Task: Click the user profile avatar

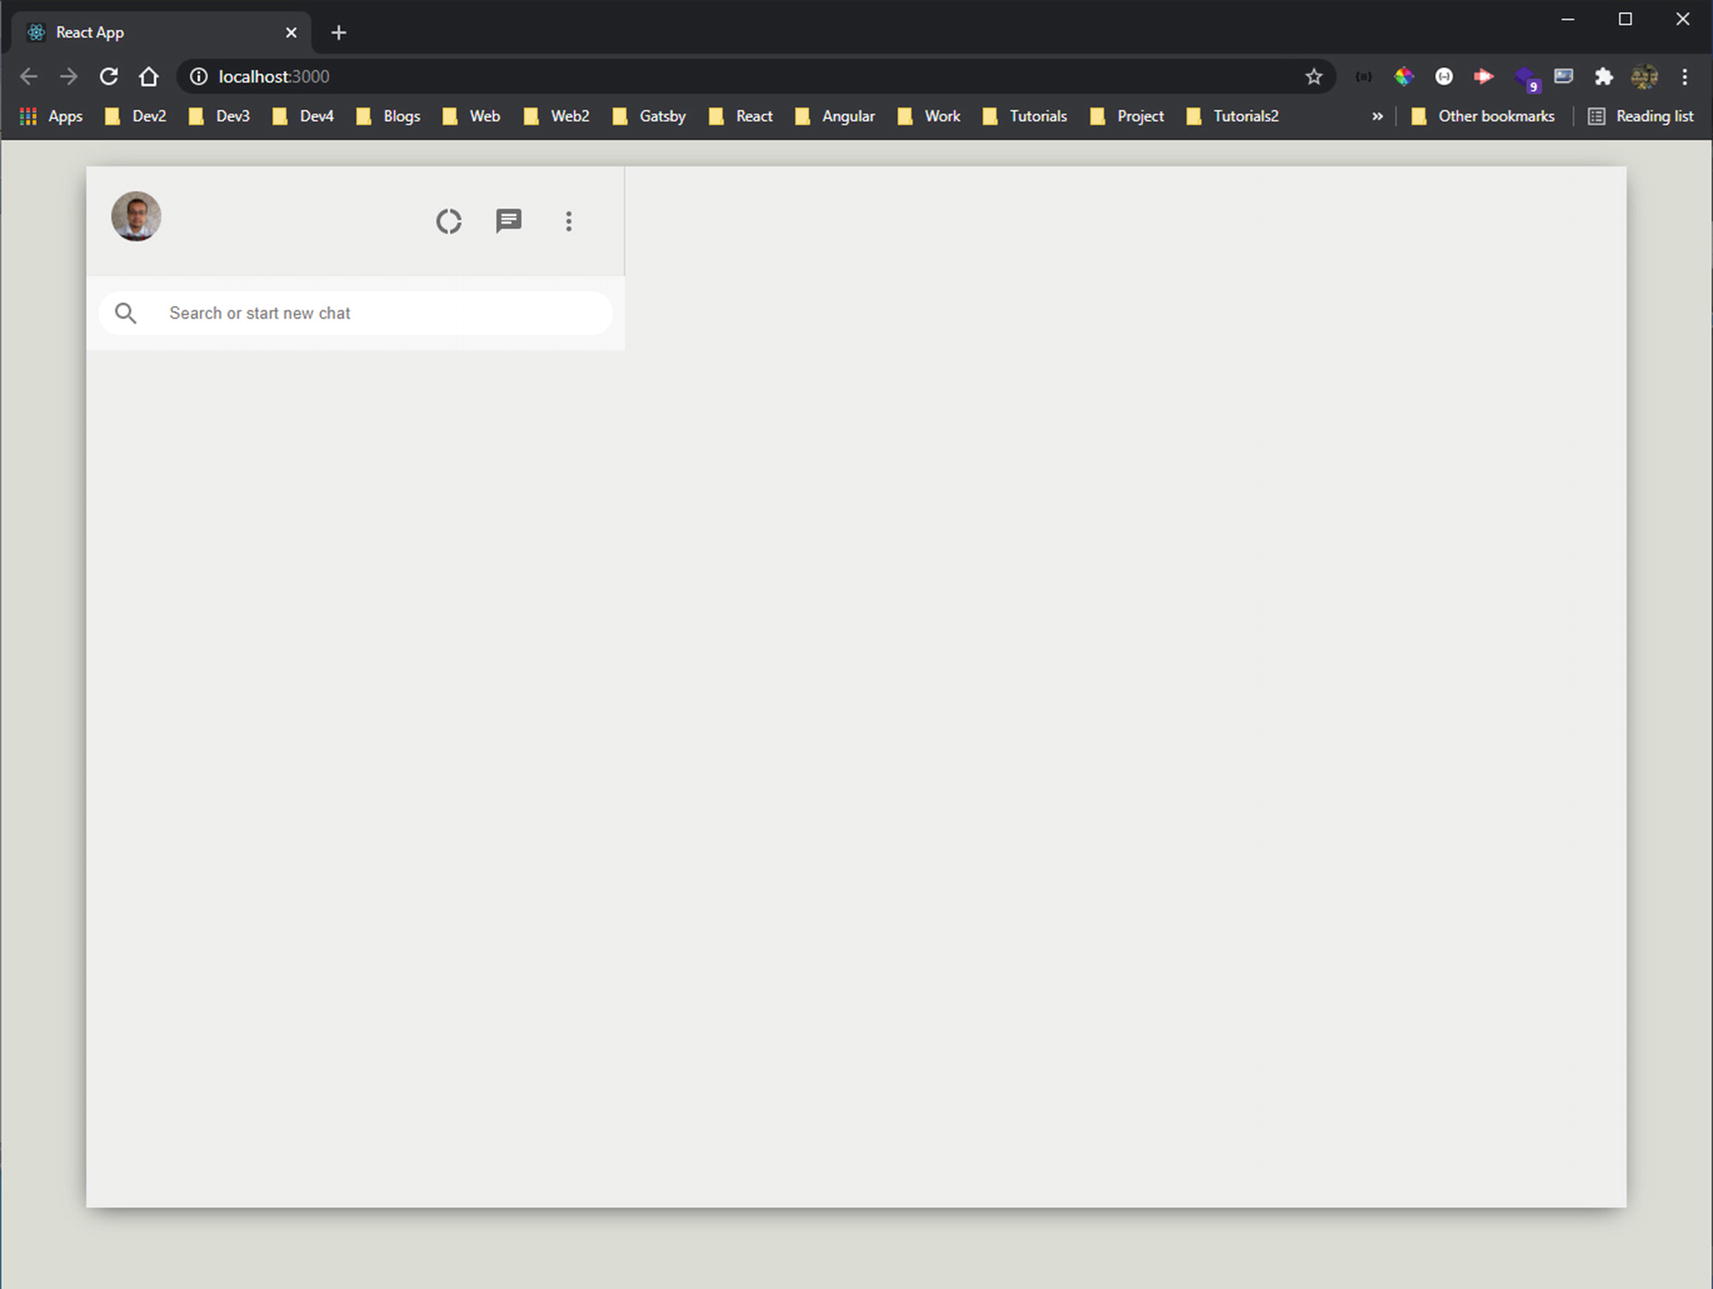Action: point(136,216)
